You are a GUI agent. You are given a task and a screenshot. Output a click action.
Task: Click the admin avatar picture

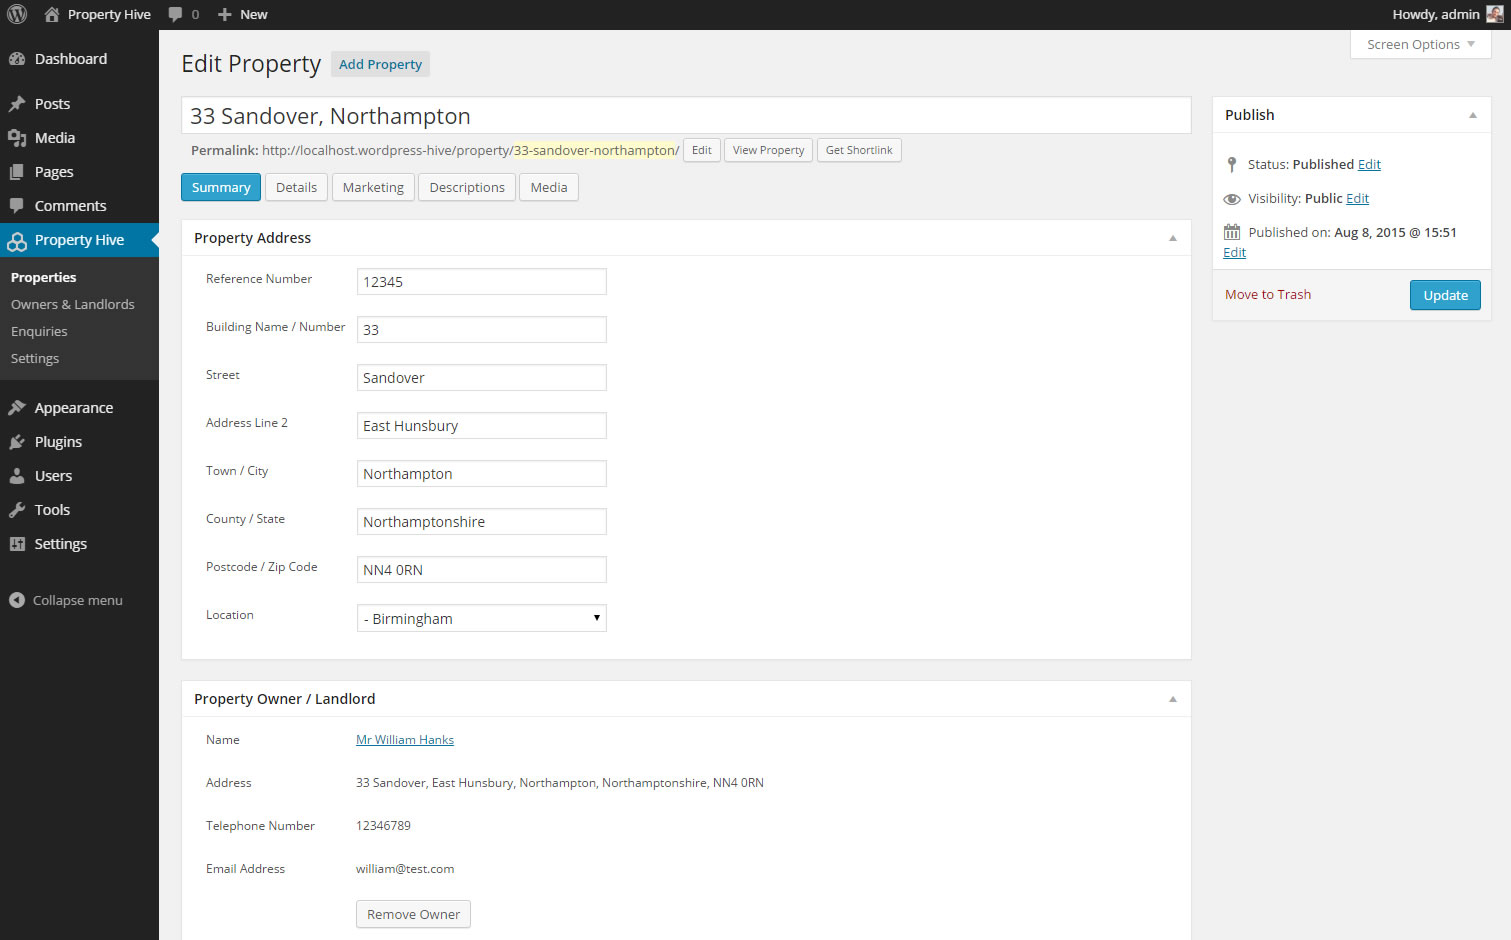1494,14
